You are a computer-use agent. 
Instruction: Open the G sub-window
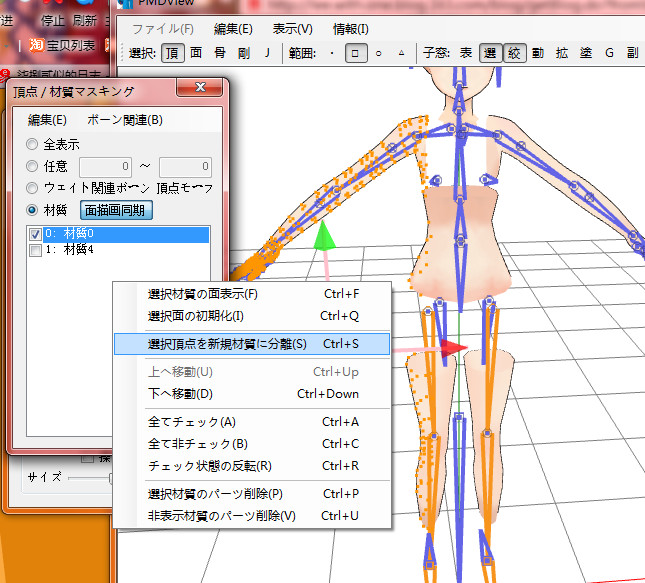609,53
